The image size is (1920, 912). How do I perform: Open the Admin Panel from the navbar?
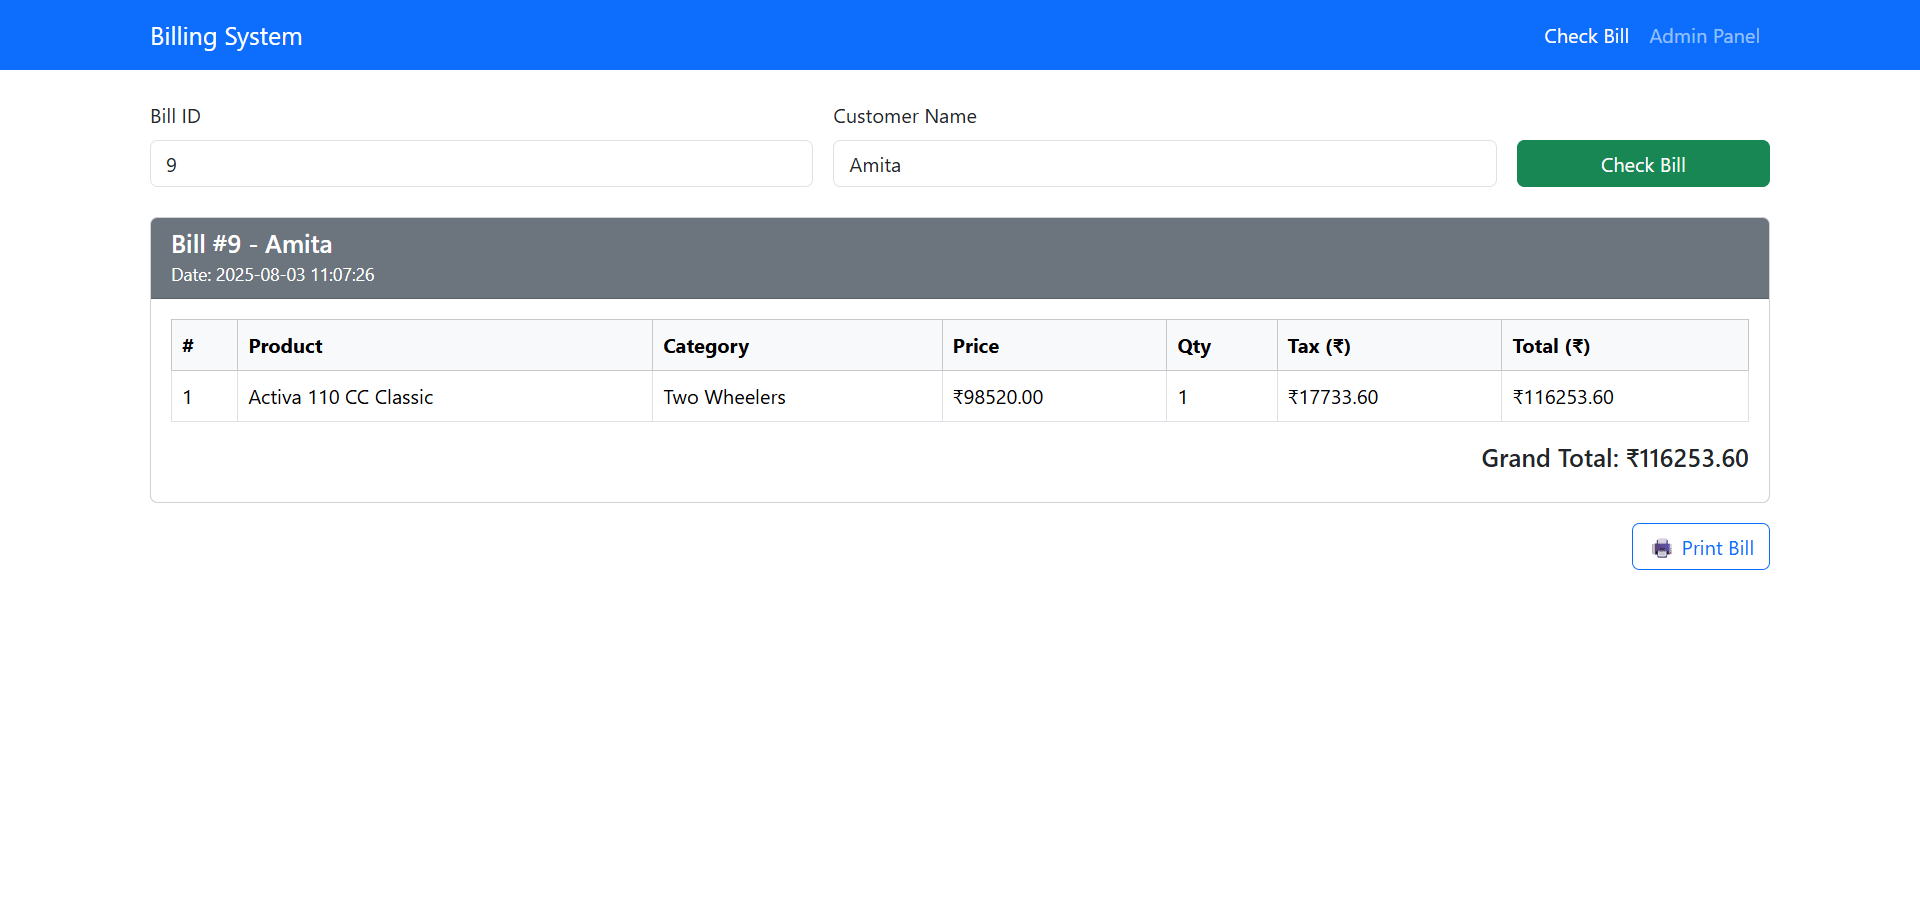point(1704,36)
